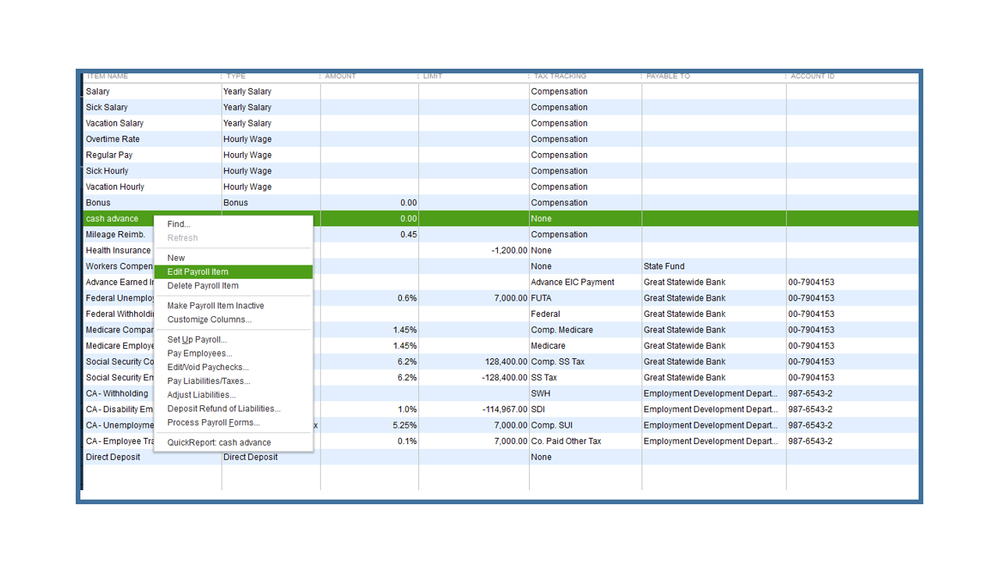This screenshot has height=562, width=999.
Task: Select the Advance Earned Income item
Action: 120,283
